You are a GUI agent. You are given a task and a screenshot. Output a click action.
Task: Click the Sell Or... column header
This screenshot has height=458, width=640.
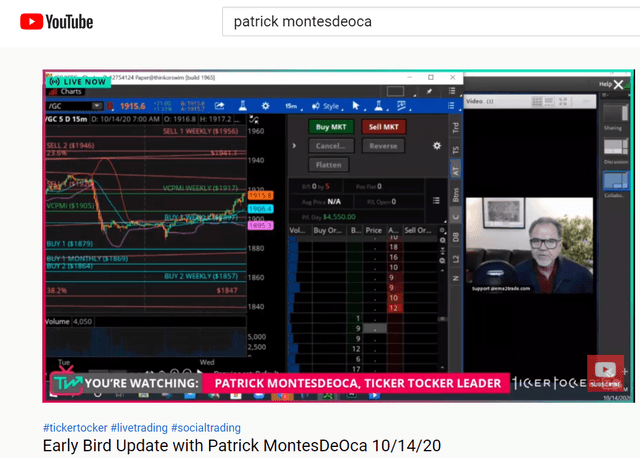(x=418, y=231)
